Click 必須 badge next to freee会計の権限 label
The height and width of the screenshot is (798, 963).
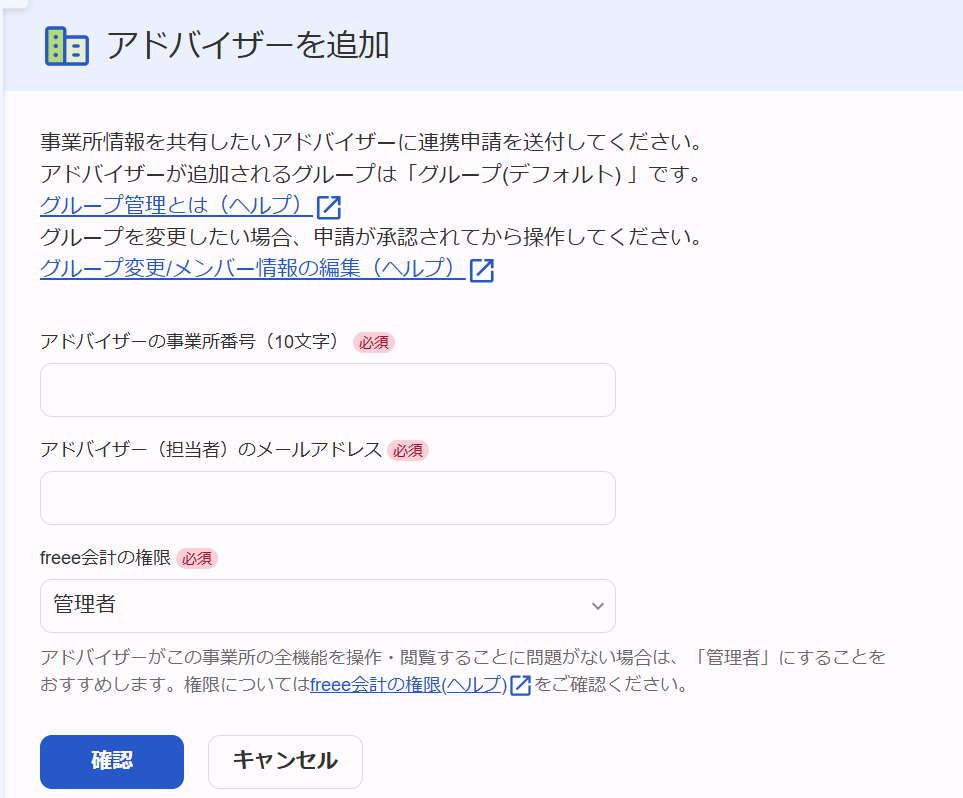[x=197, y=558]
